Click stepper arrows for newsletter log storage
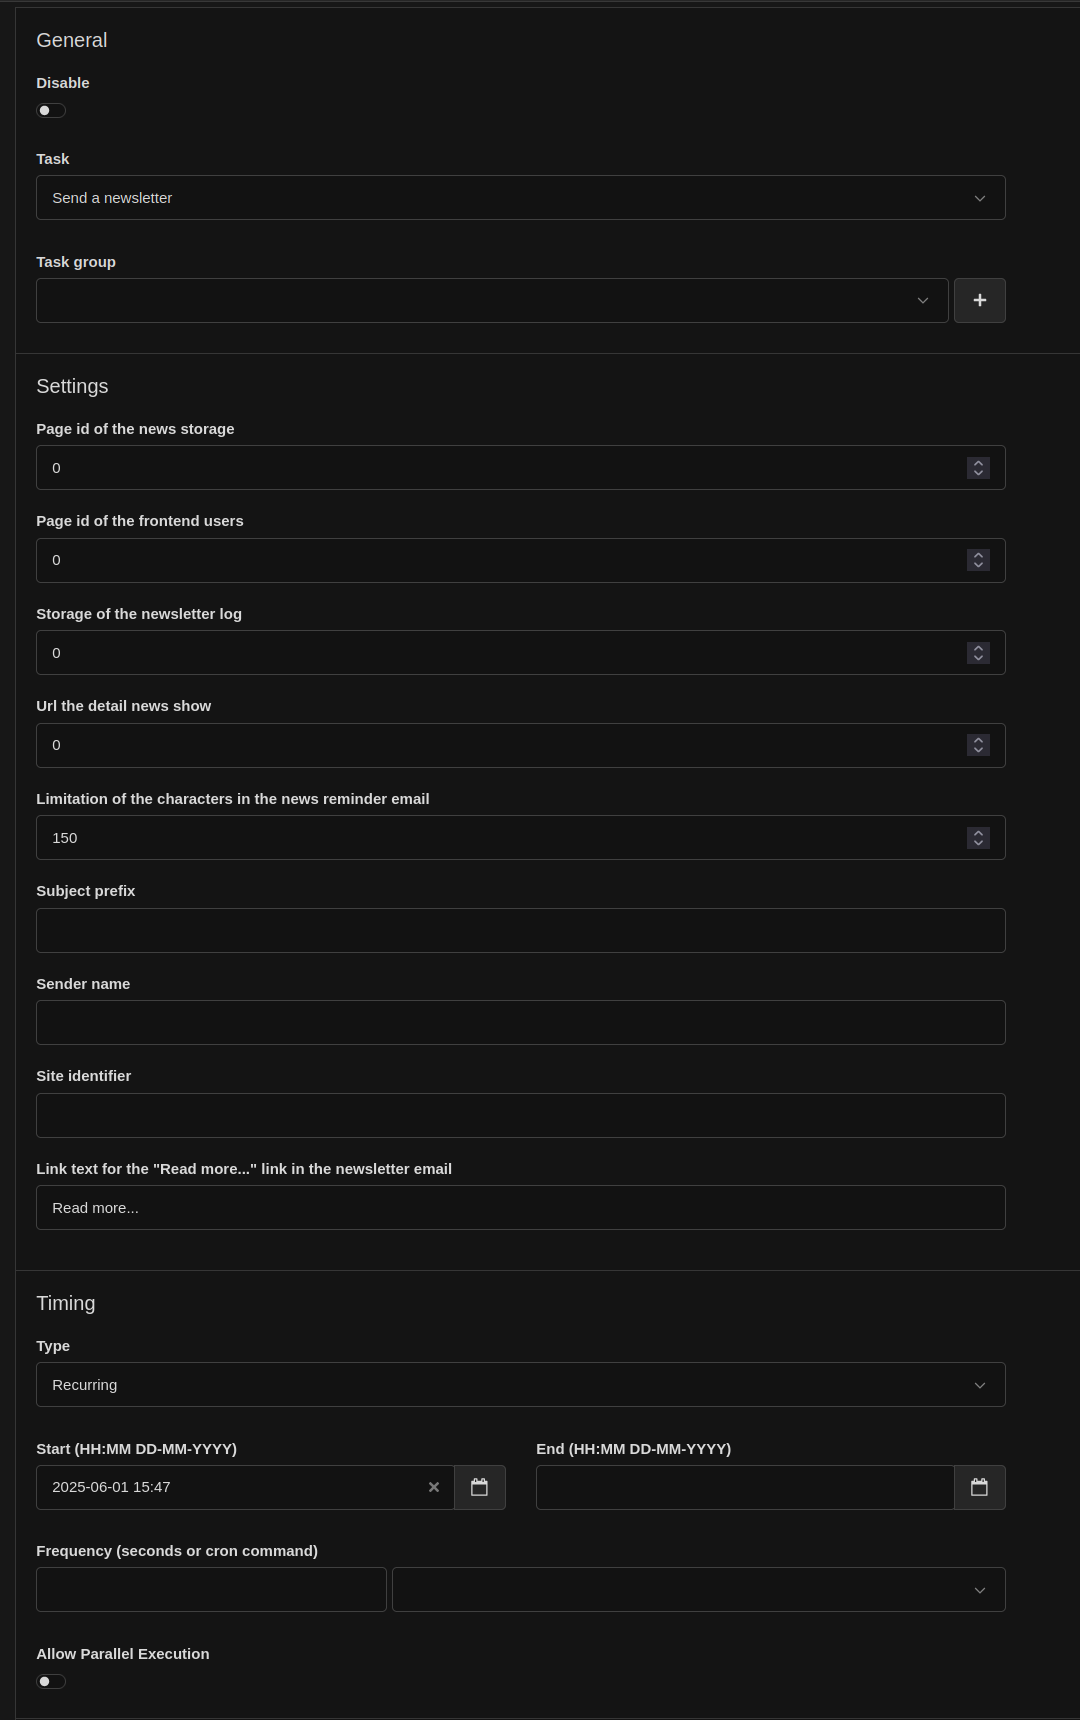This screenshot has width=1080, height=1720. (978, 653)
